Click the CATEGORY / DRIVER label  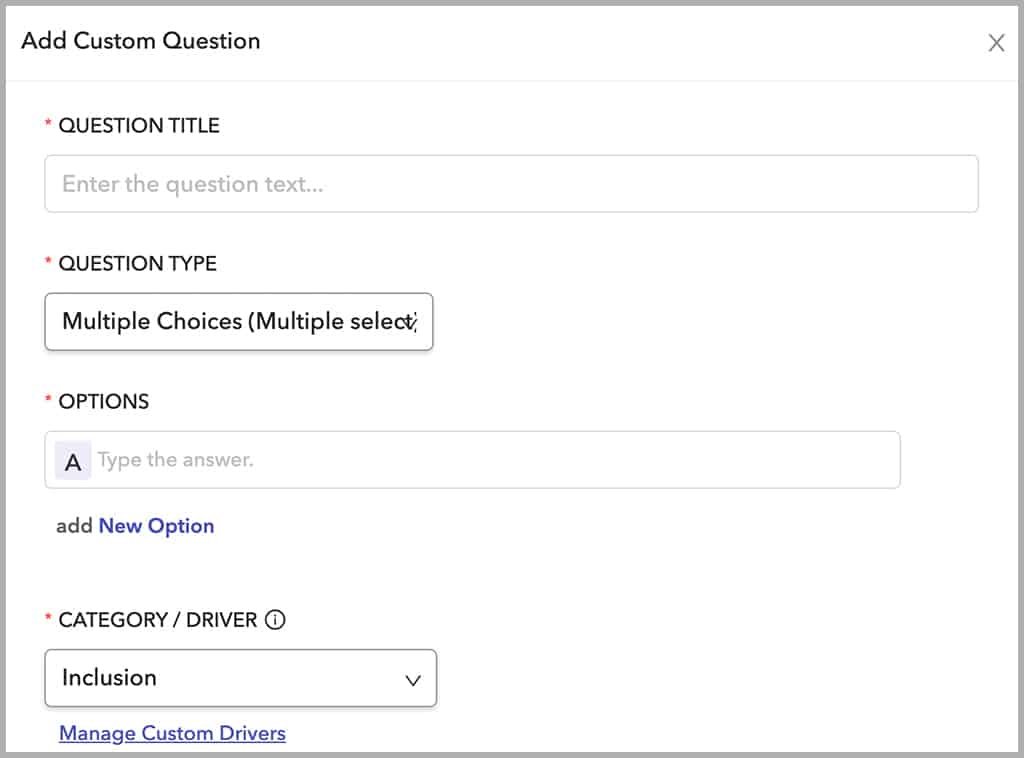(x=157, y=620)
